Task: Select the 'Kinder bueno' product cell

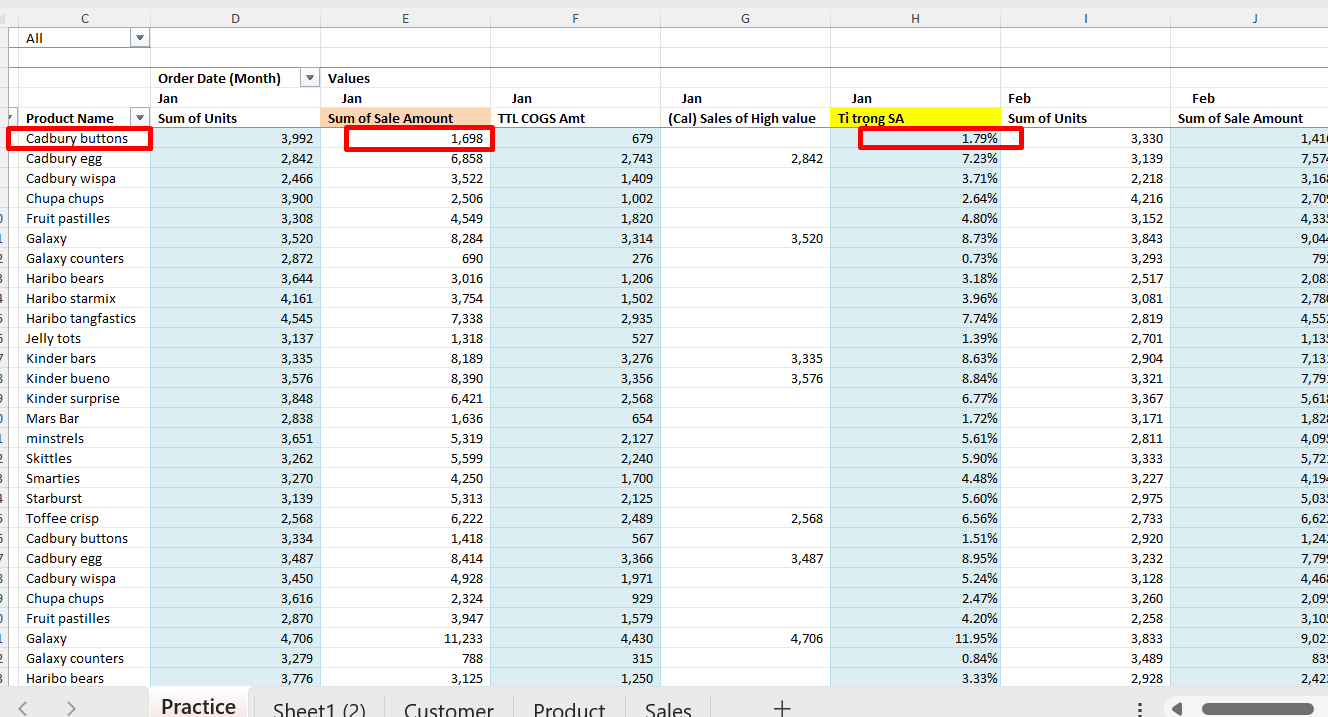Action: [84, 378]
